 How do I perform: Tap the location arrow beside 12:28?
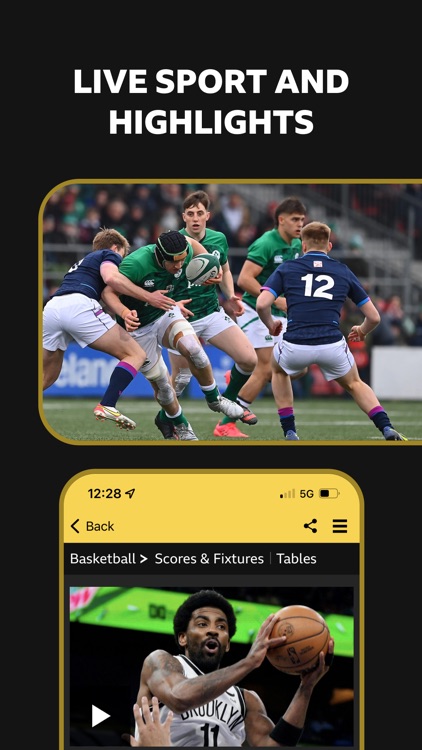(130, 494)
